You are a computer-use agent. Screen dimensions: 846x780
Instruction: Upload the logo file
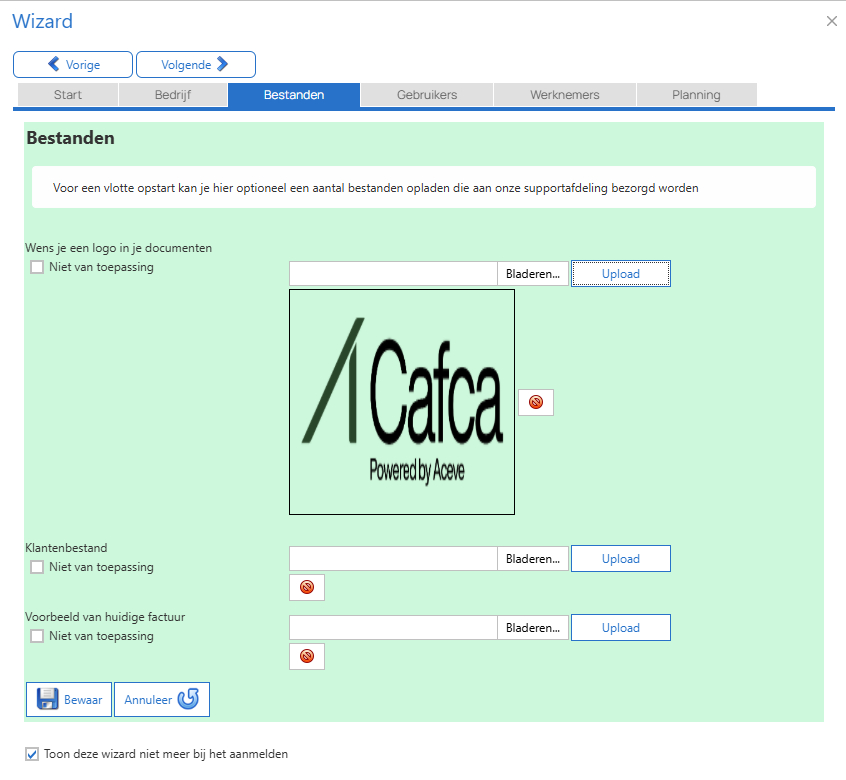[x=621, y=273]
